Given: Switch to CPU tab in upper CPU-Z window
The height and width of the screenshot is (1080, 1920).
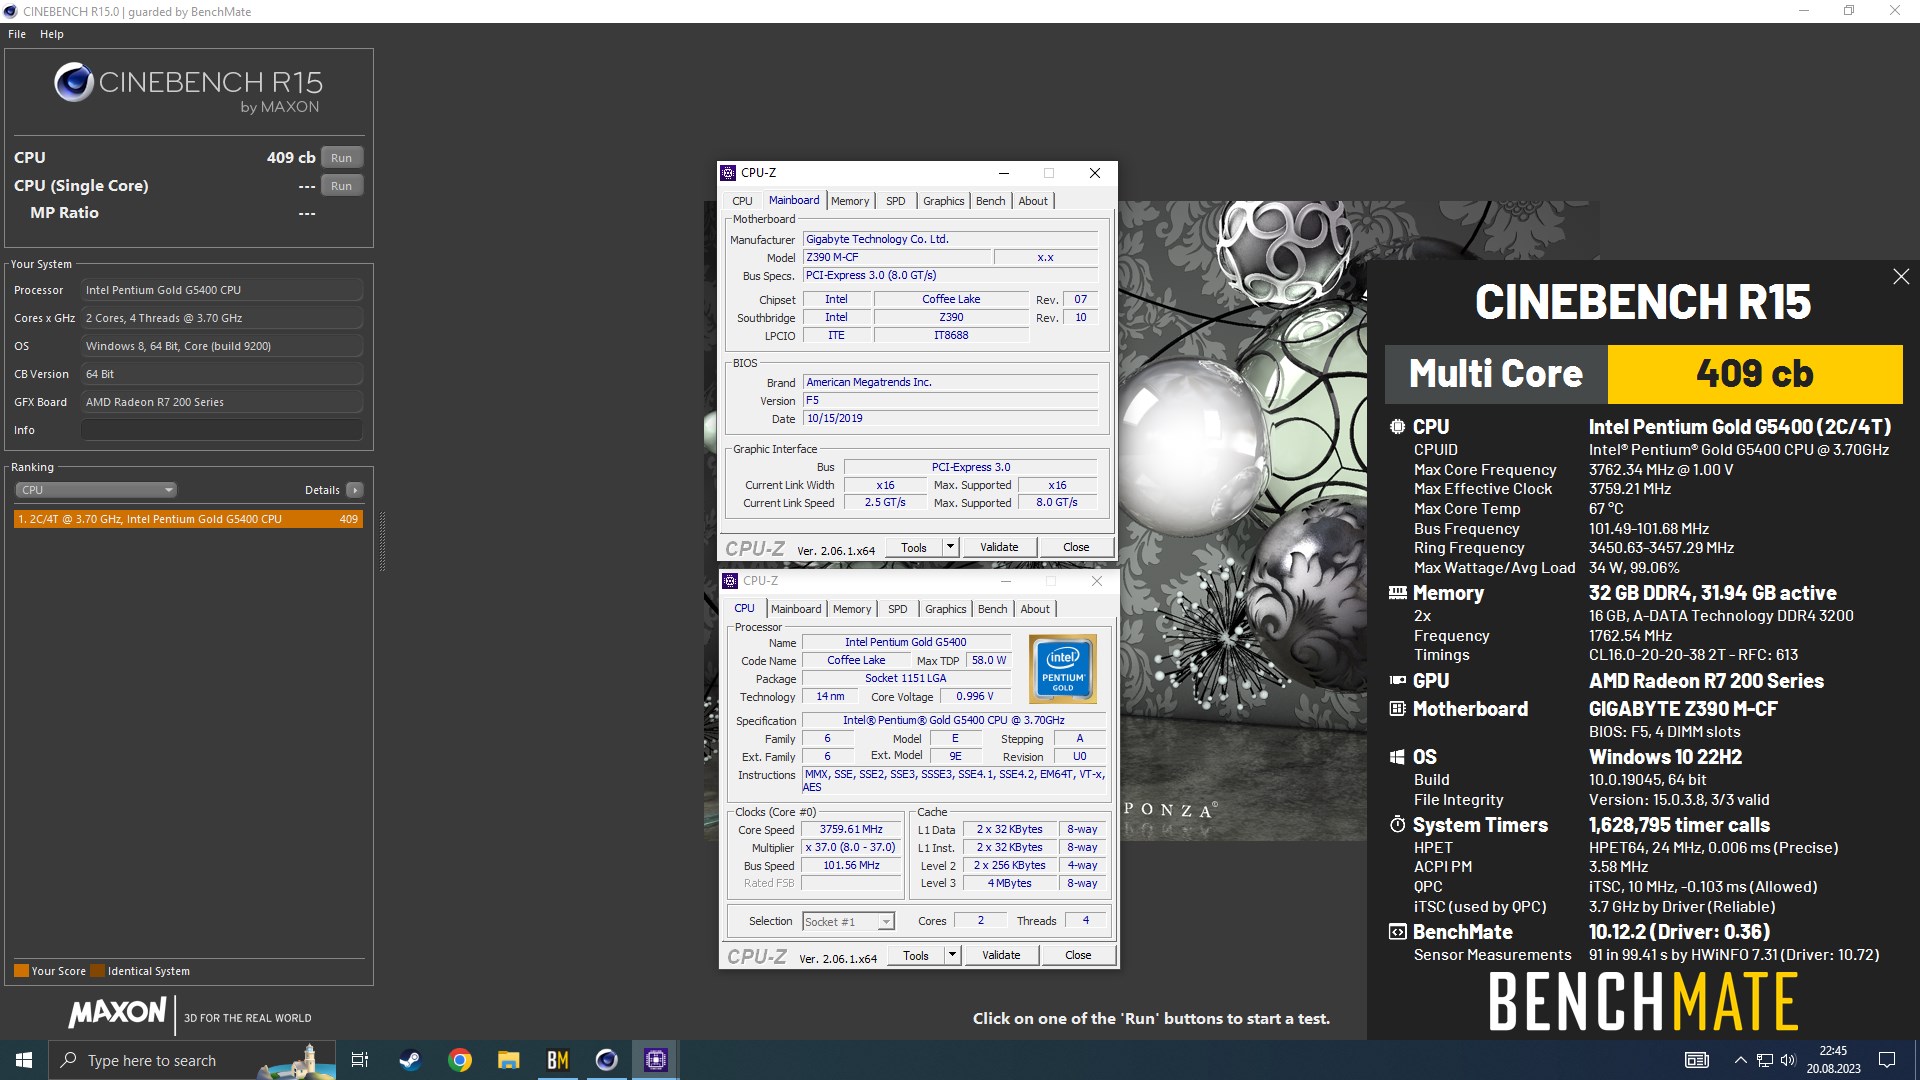Looking at the screenshot, I should [x=742, y=201].
